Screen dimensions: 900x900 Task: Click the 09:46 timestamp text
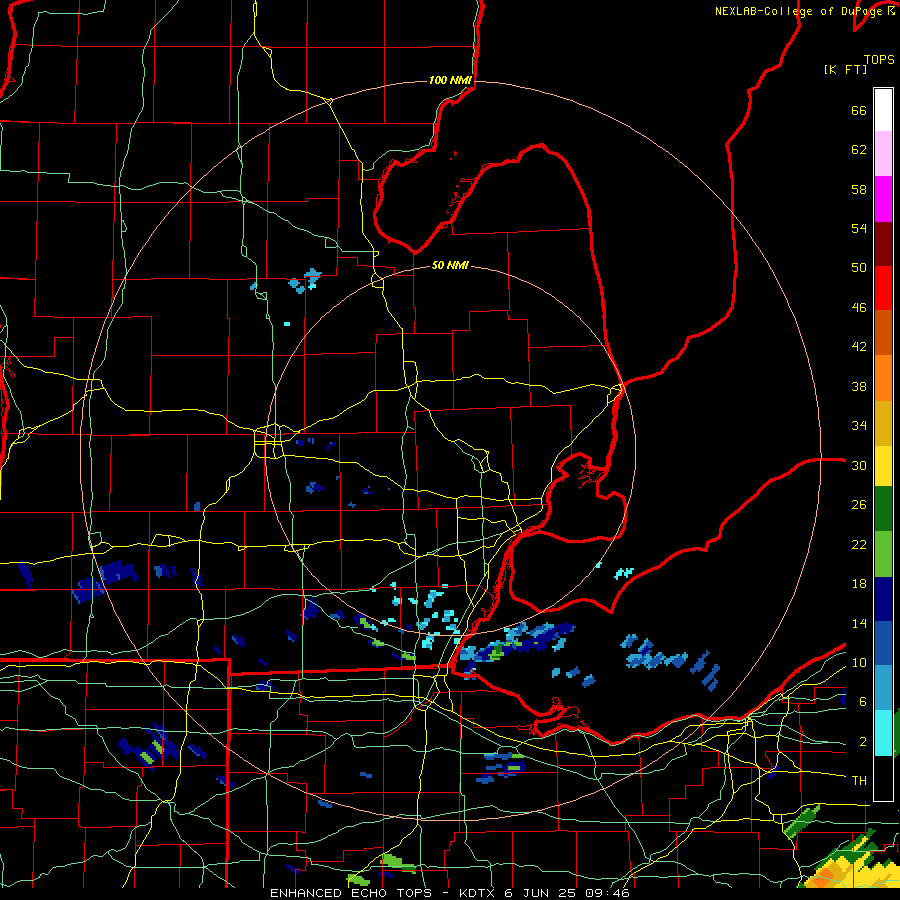607,893
